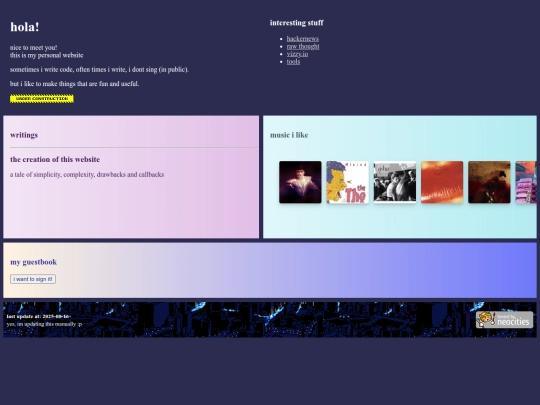Click the 'sometimes i write code' sentence
Image resolution: width=540 pixels, height=405 pixels.
pos(99,70)
